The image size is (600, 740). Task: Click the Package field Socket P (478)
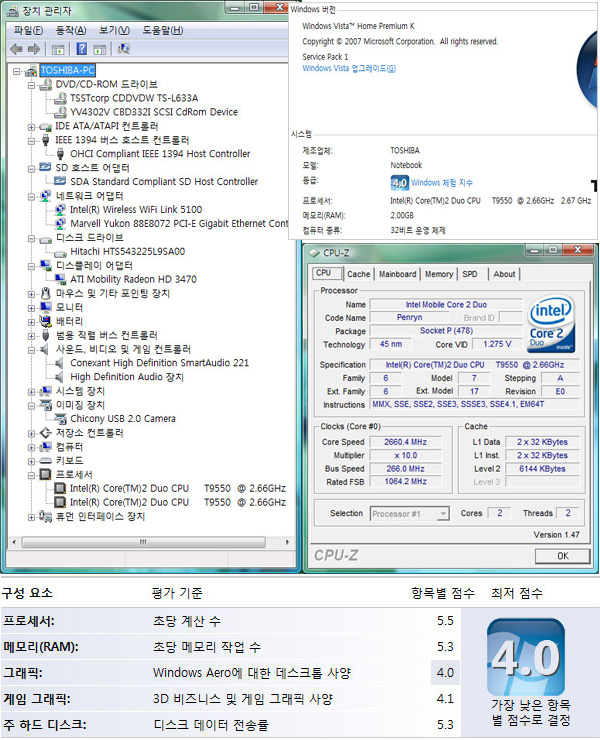coord(446,331)
